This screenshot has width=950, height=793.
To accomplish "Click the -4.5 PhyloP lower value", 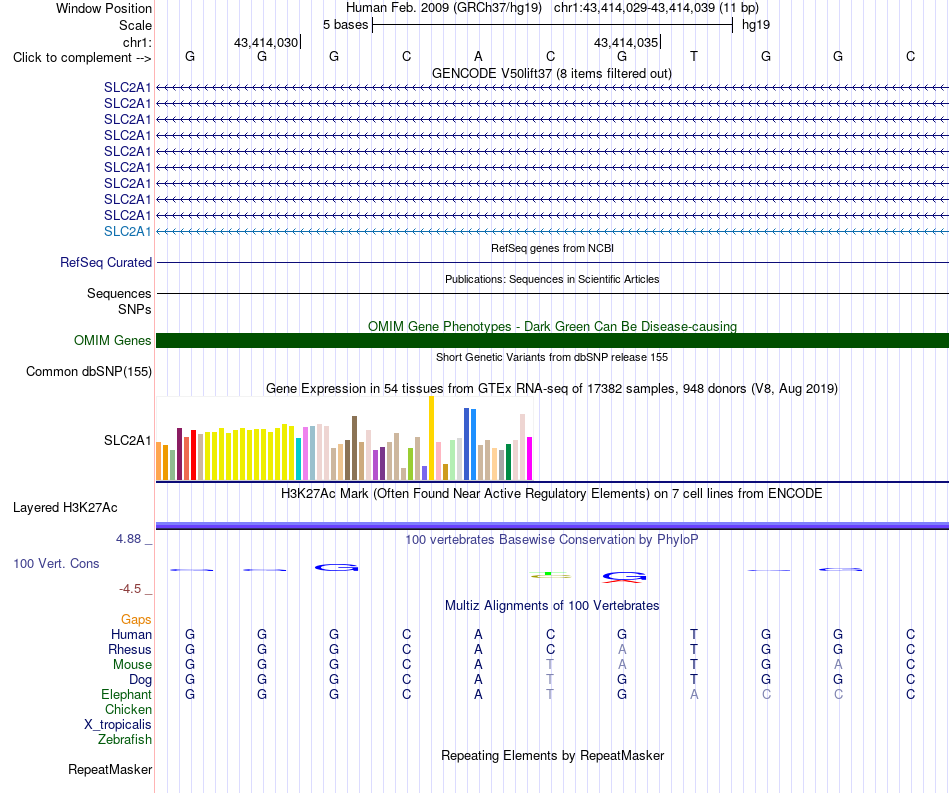I will (130, 589).
